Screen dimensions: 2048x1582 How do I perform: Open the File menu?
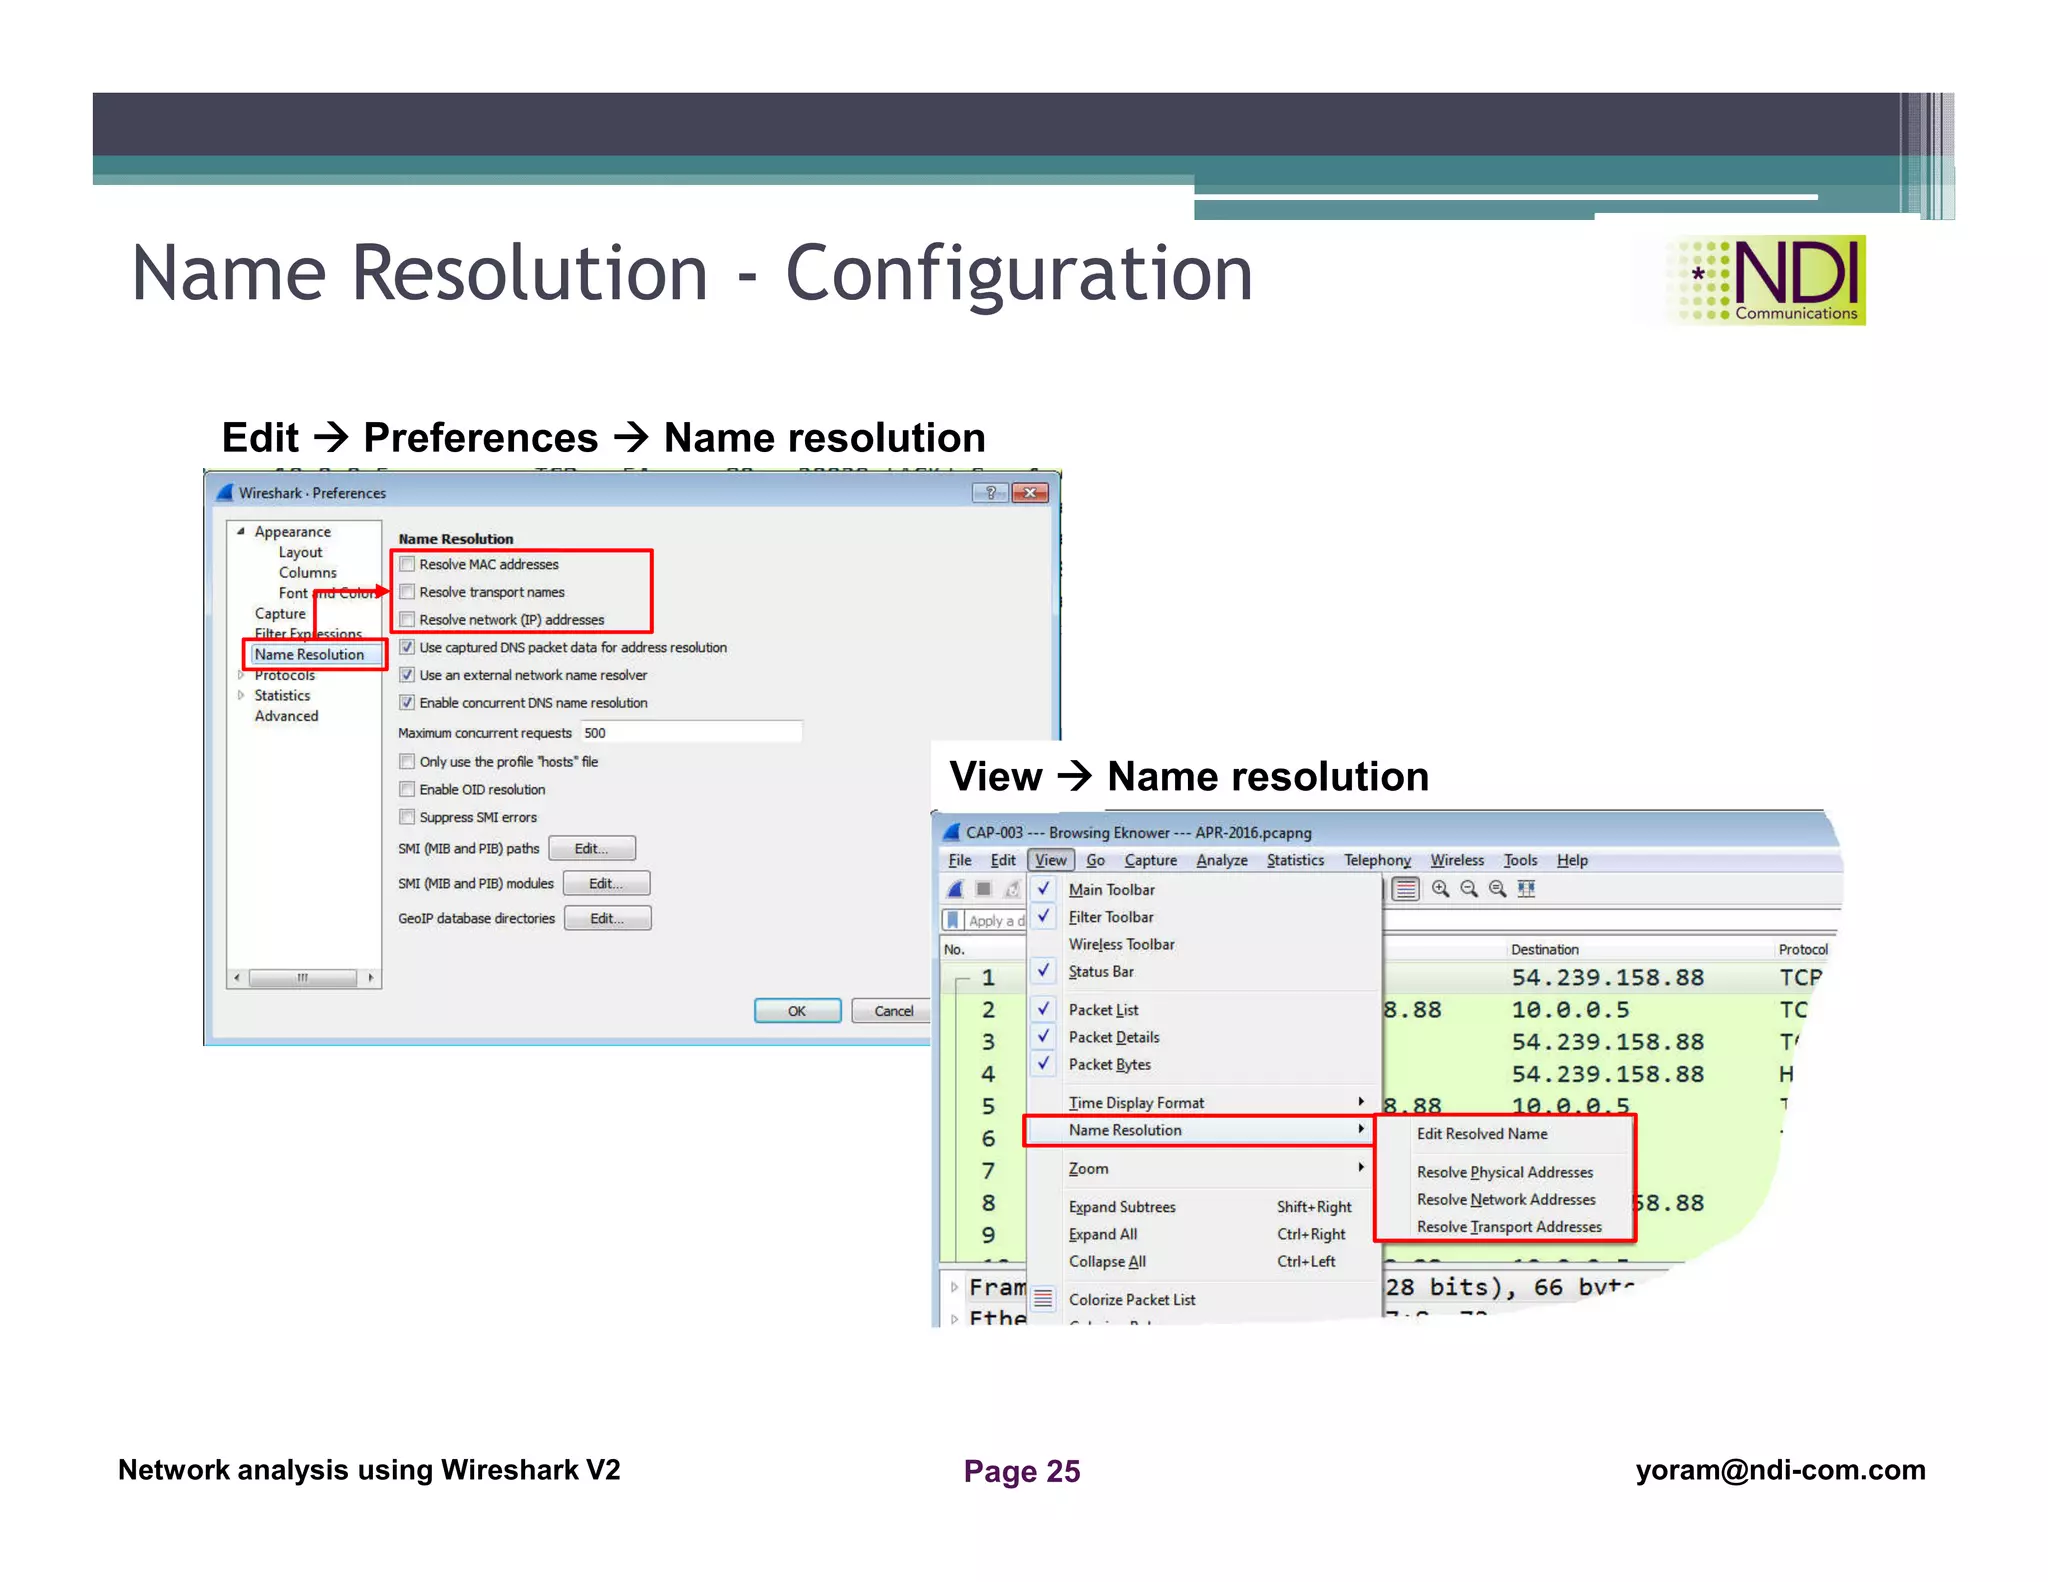(960, 860)
